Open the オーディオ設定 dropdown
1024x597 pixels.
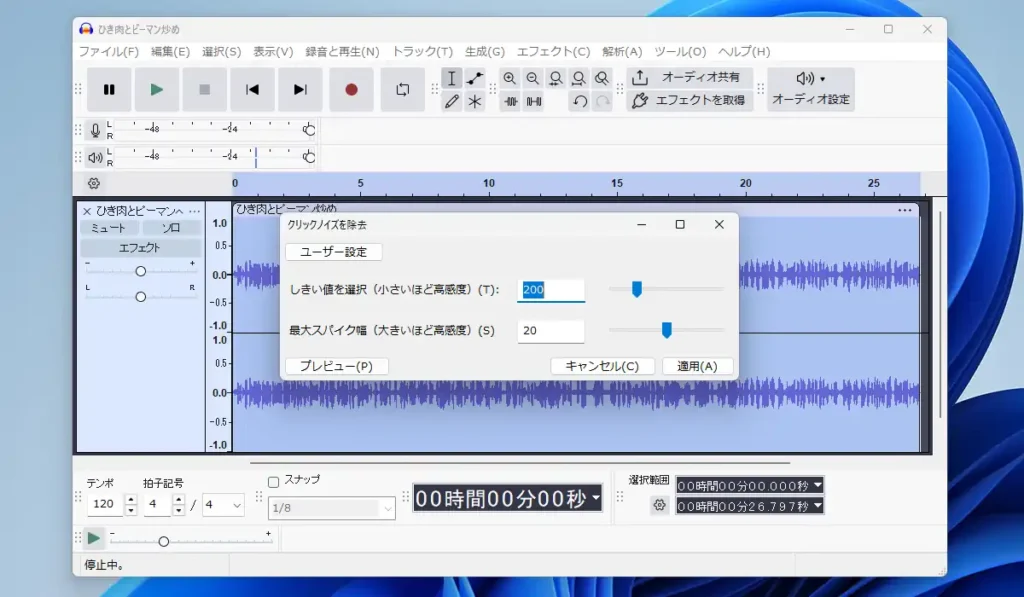click(811, 89)
